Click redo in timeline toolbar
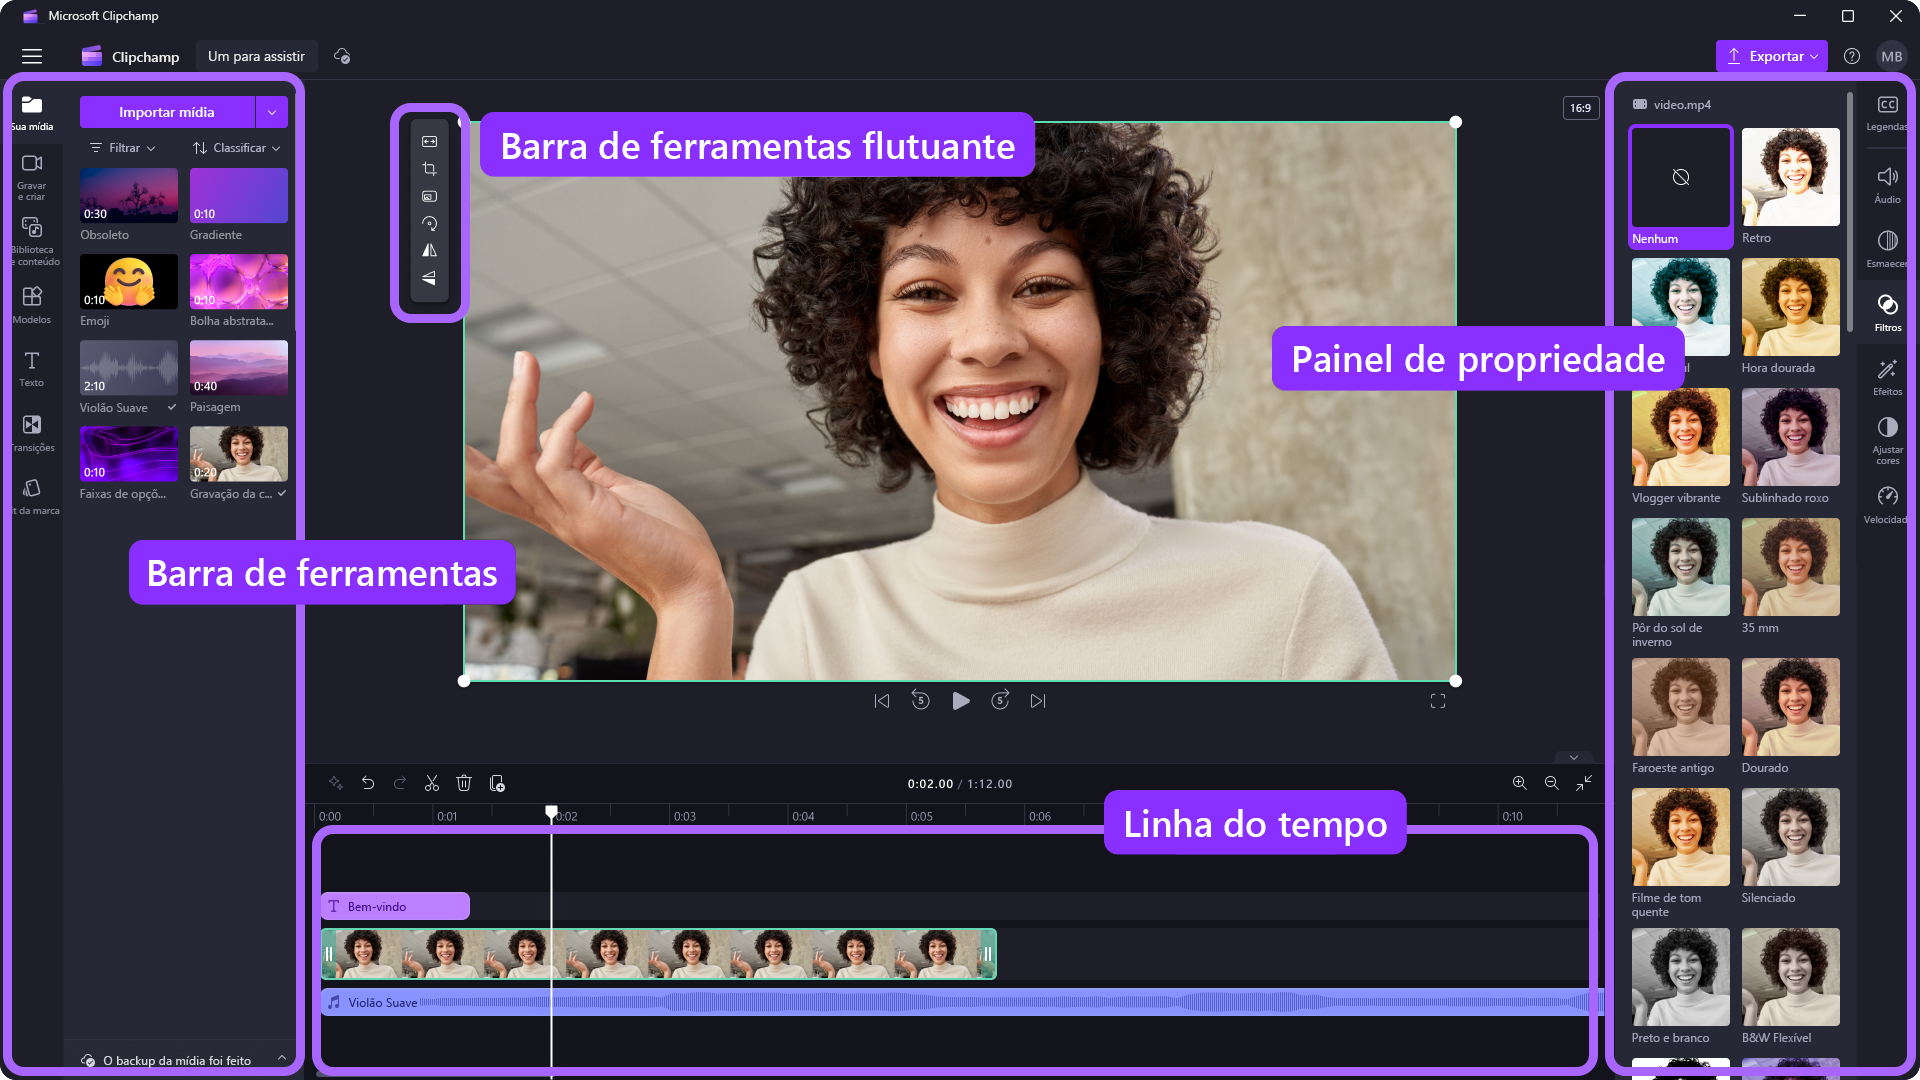This screenshot has width=1920, height=1080. [400, 783]
